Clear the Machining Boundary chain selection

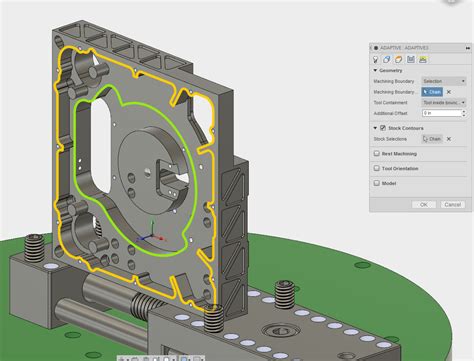(x=449, y=92)
